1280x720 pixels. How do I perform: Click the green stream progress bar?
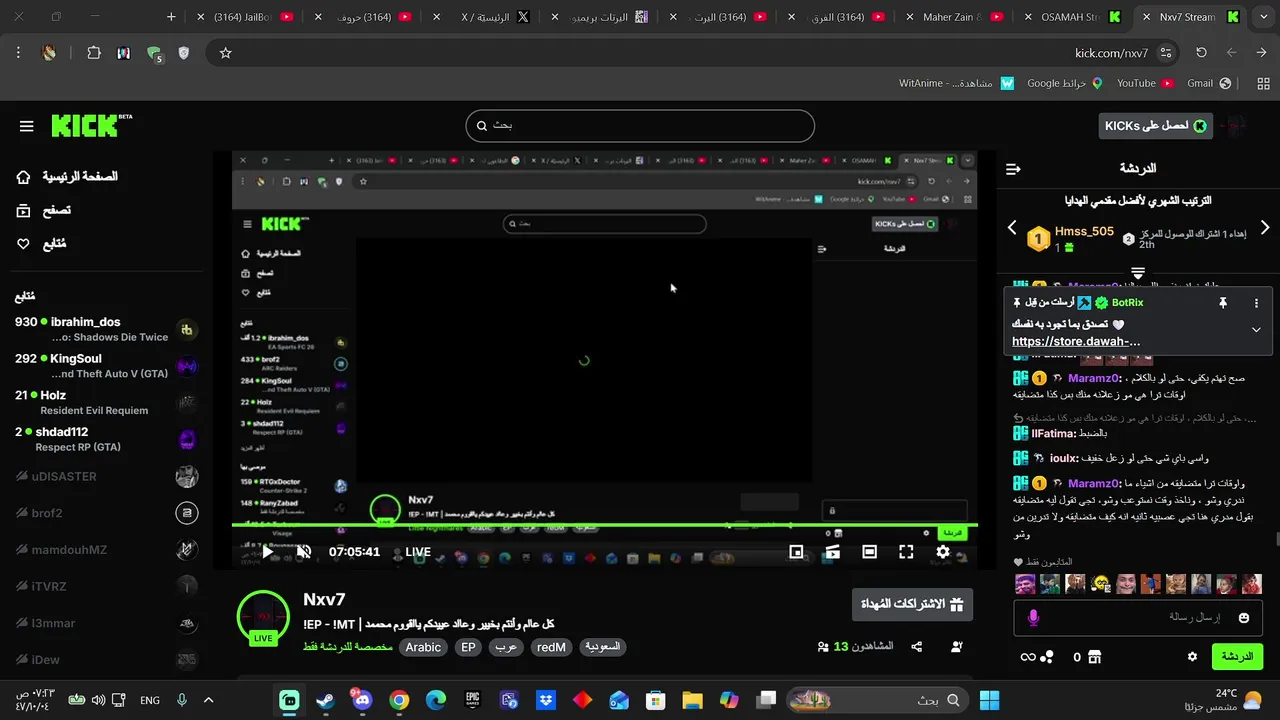pyautogui.click(x=604, y=525)
